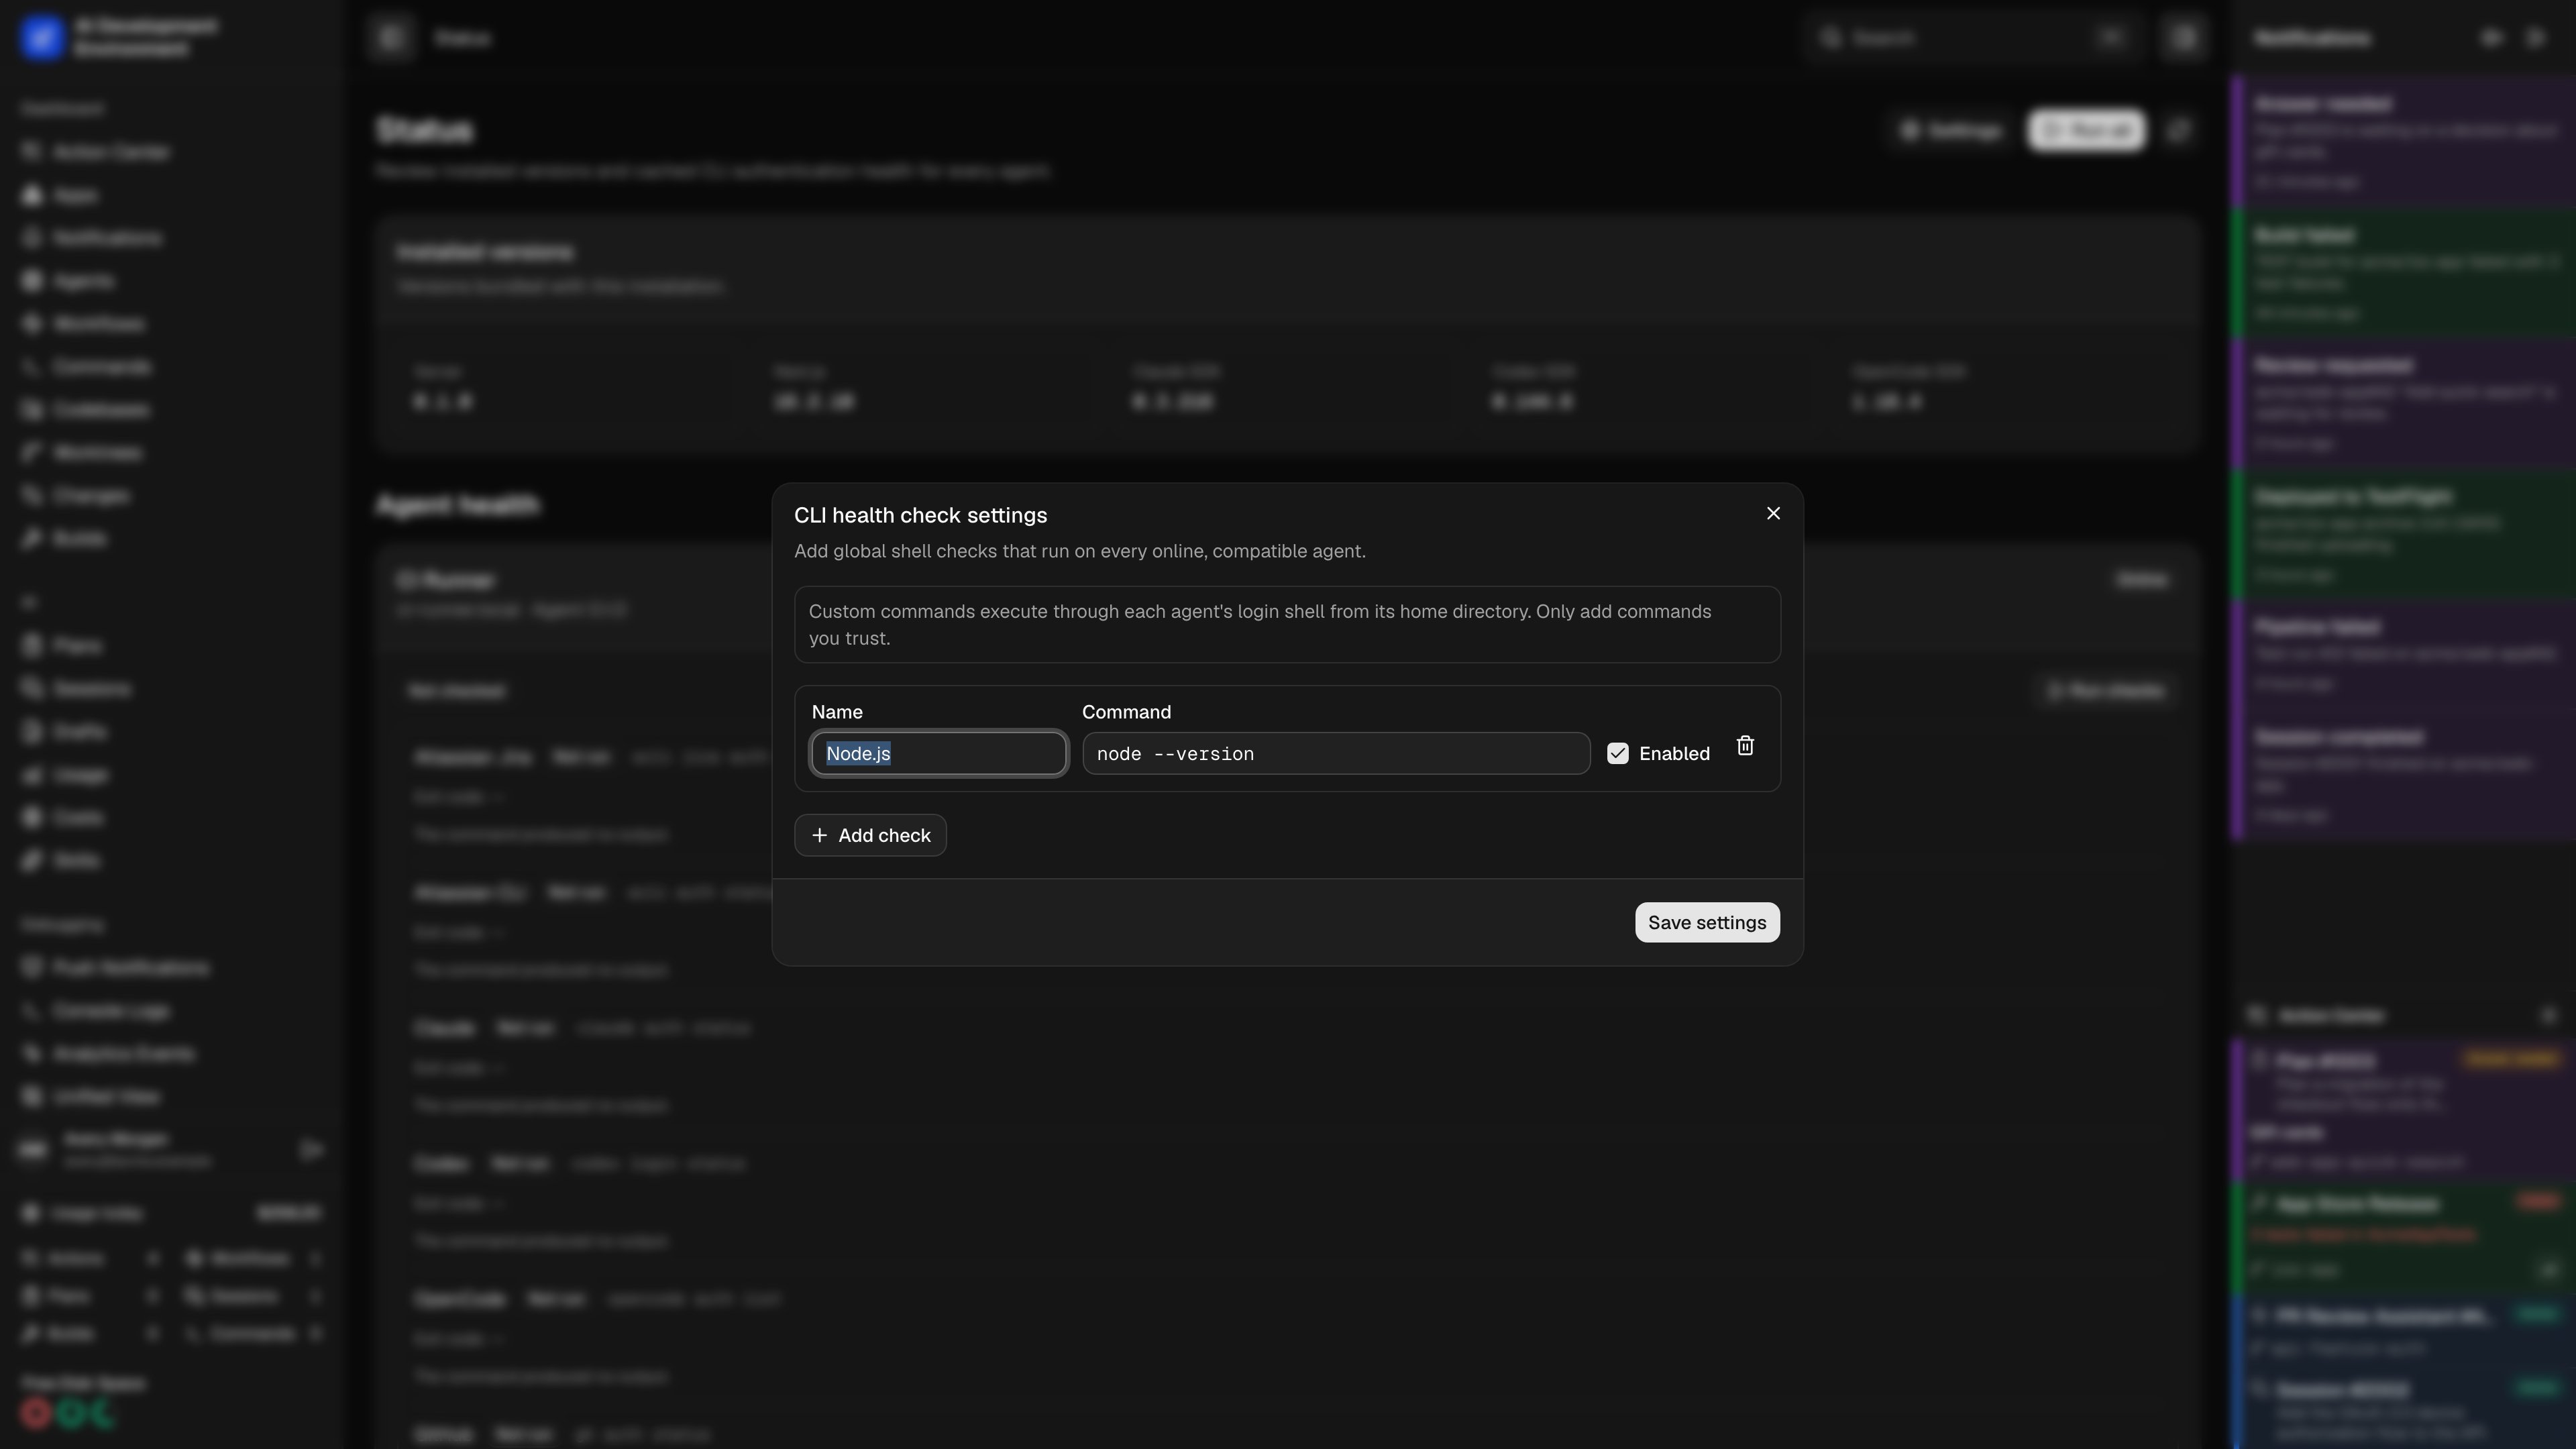Click the Command field with node --version
The image size is (2576, 1449).
point(1336,753)
